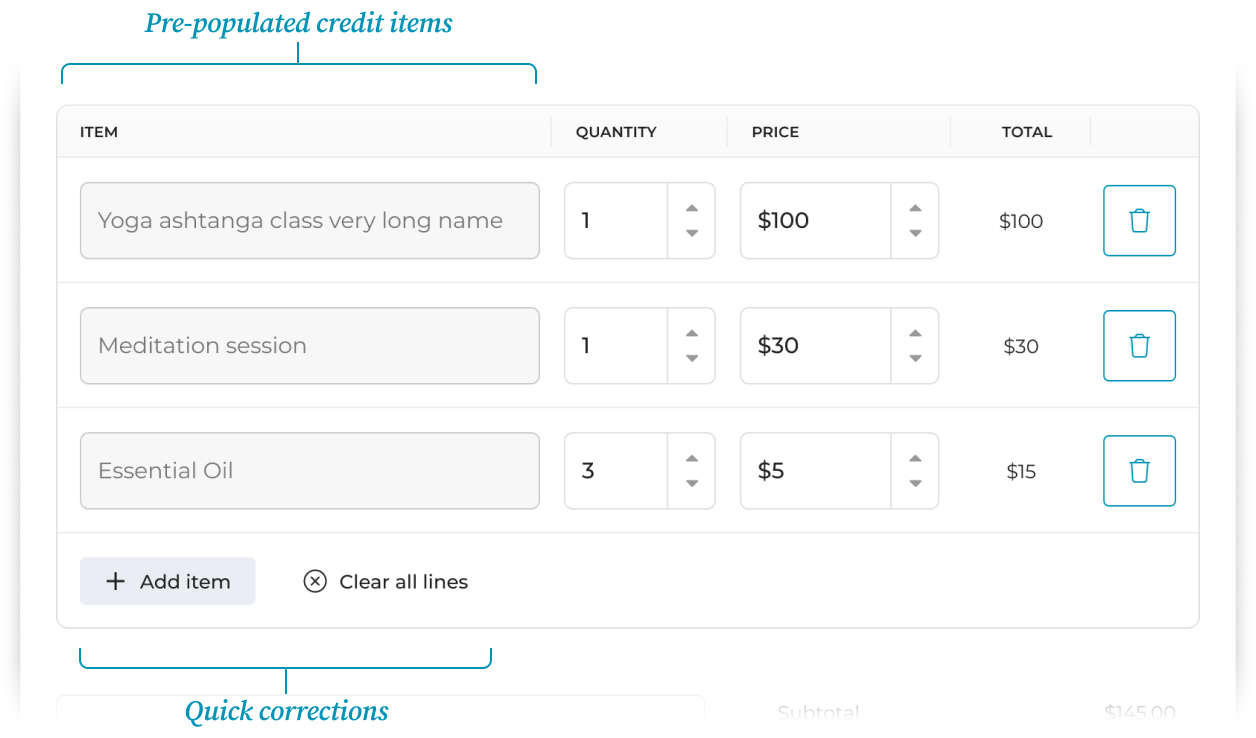Increase the $5 Essential Oil price

915,458
